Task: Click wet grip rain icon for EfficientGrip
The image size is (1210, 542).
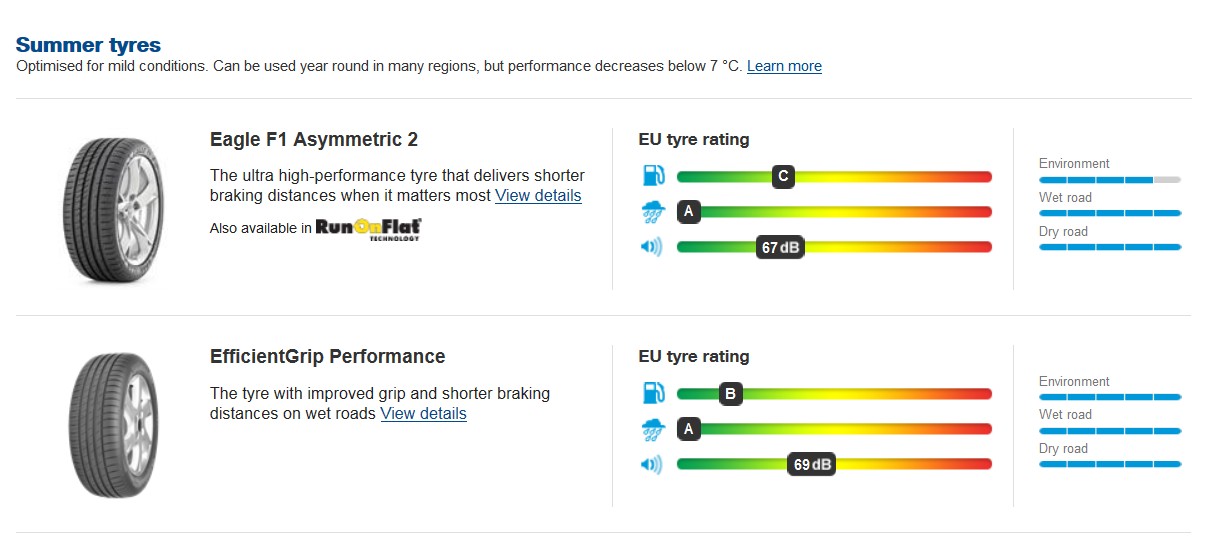Action: pos(652,429)
